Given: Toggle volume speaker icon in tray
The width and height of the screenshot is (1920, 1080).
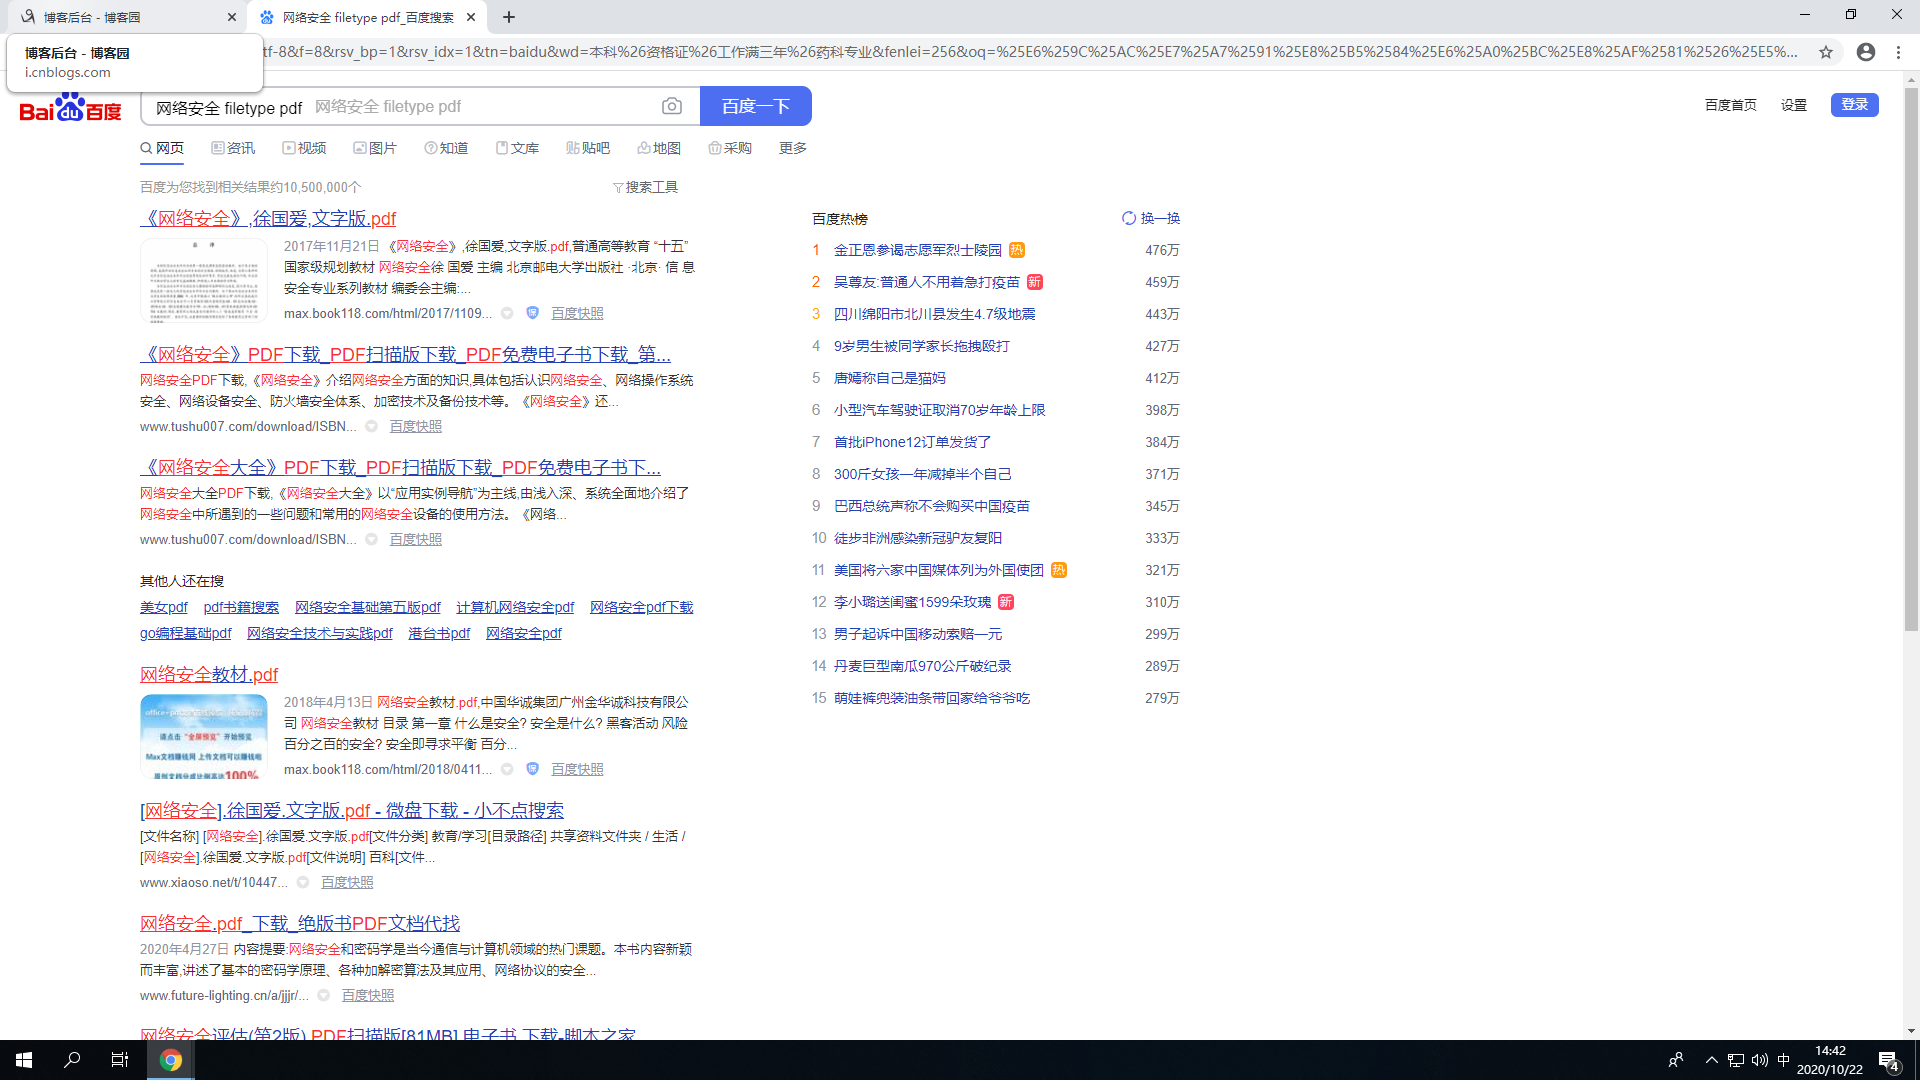Looking at the screenshot, I should (1760, 1060).
